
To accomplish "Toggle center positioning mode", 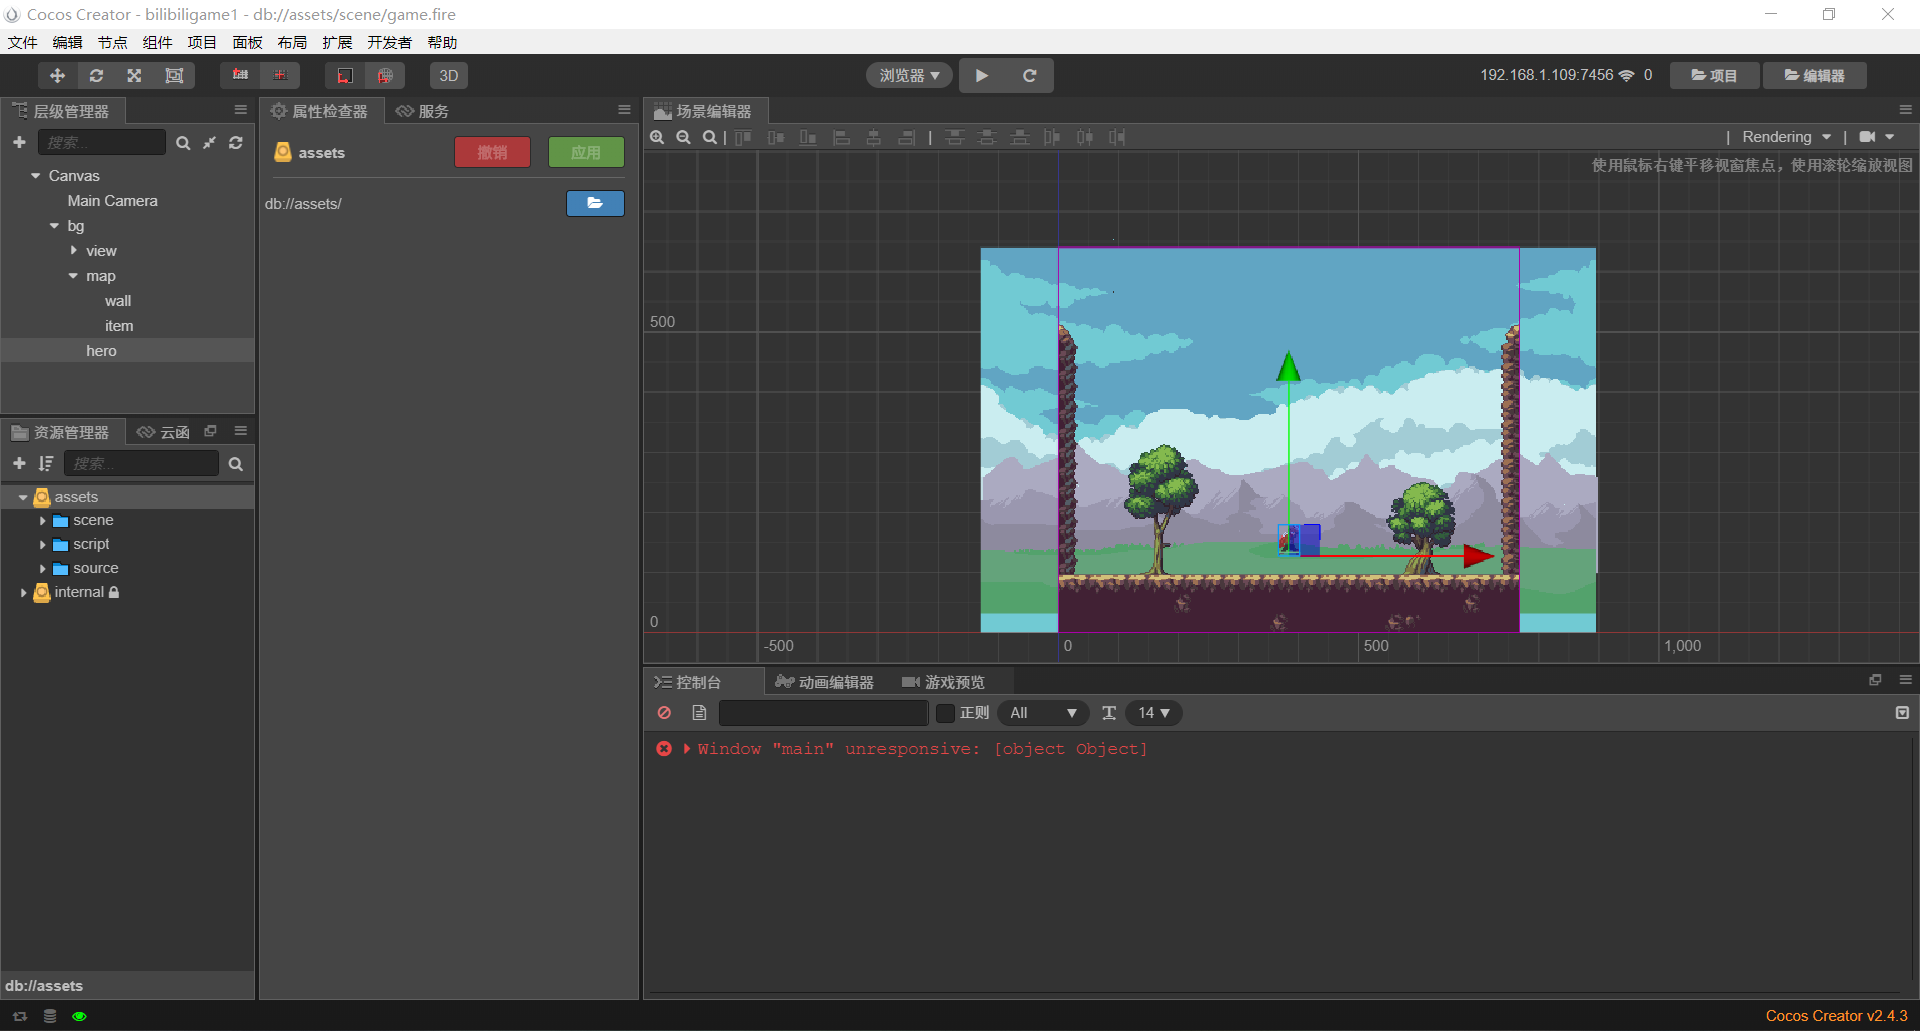I will (x=280, y=76).
